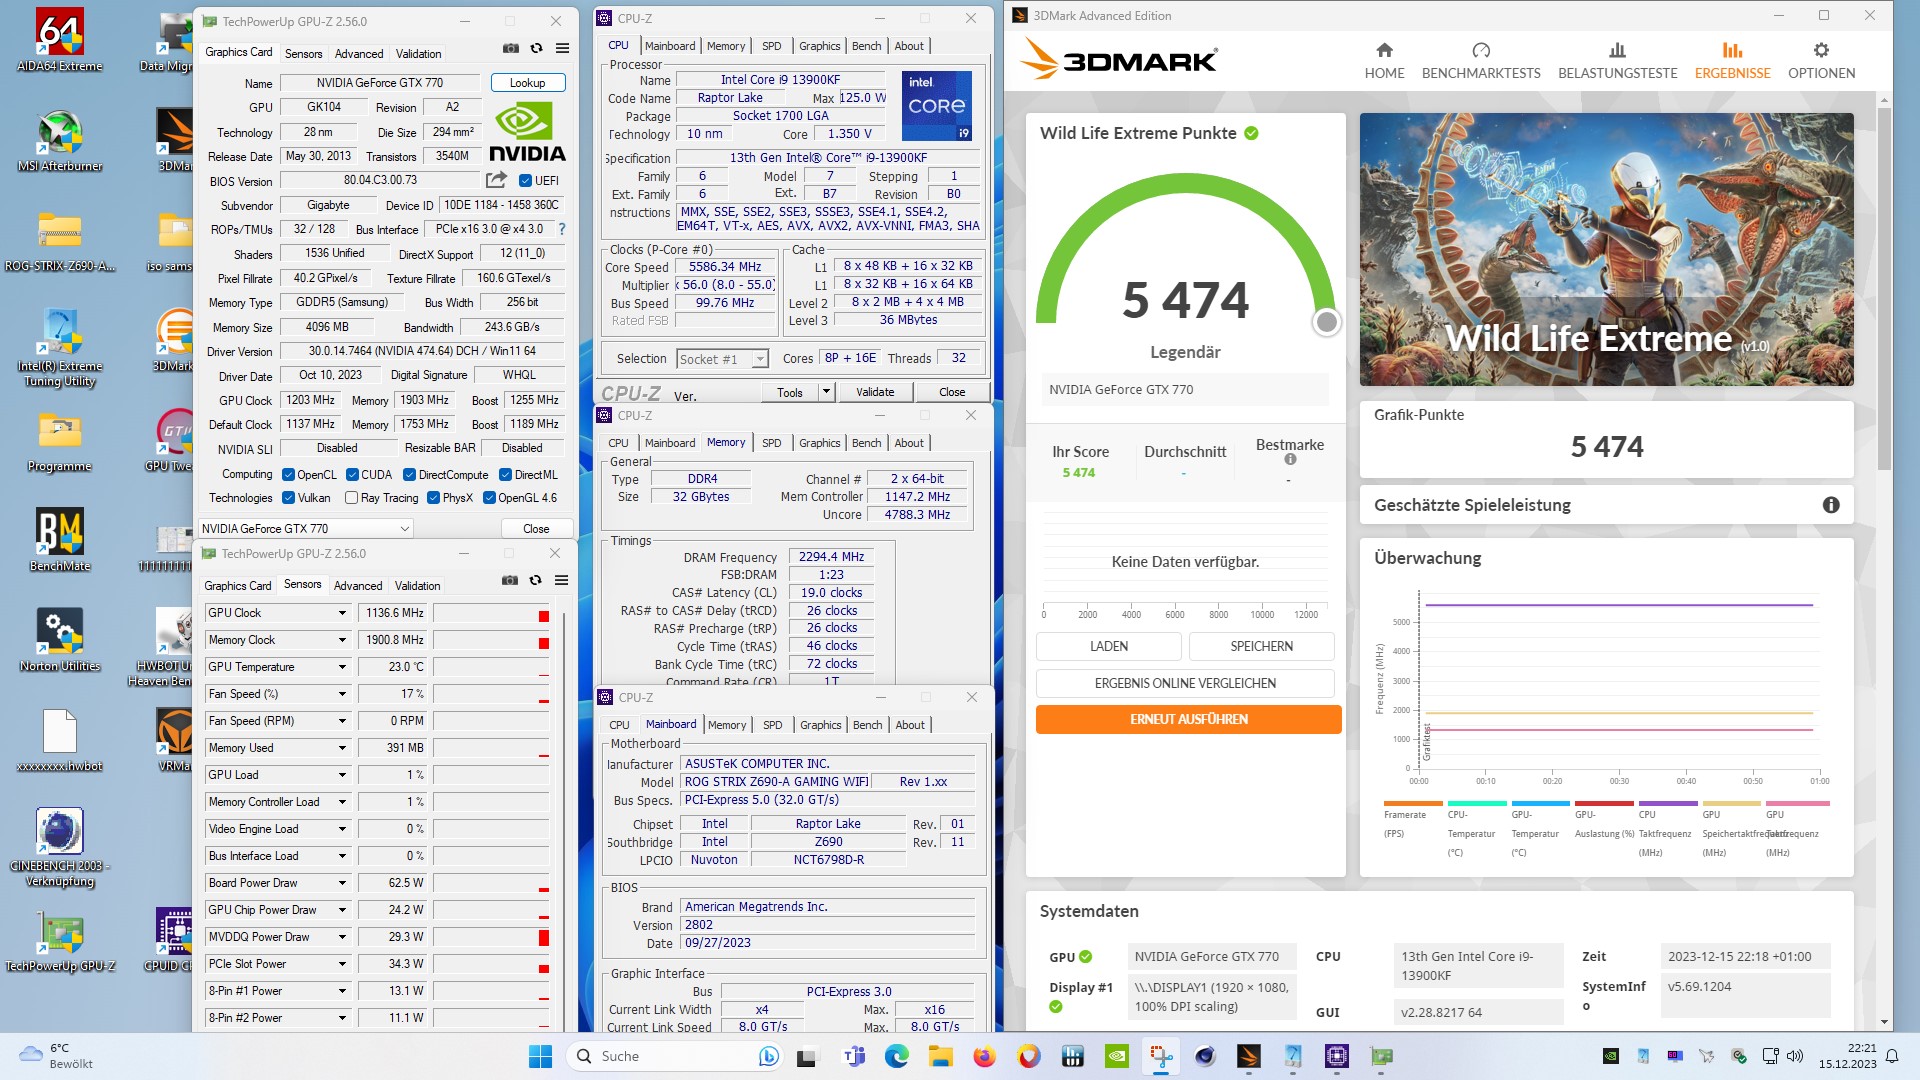Image resolution: width=1920 pixels, height=1080 pixels.
Task: Click the LADEN button in 3DMark
Action: 1108,646
